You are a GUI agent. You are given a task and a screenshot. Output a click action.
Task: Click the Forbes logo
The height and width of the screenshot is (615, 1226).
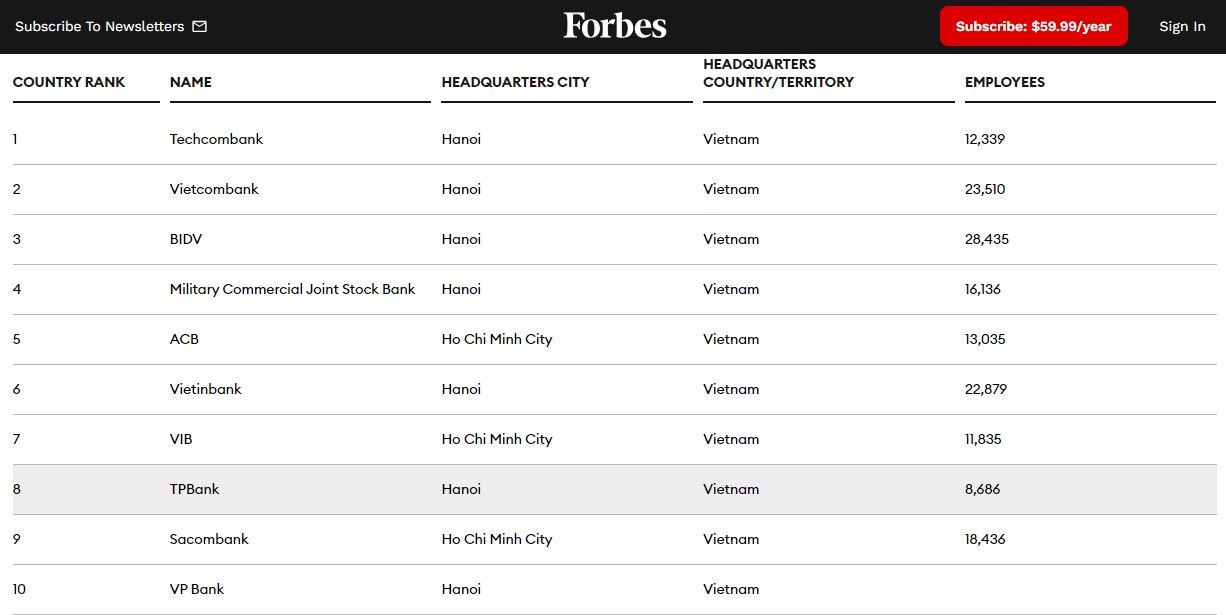(614, 26)
